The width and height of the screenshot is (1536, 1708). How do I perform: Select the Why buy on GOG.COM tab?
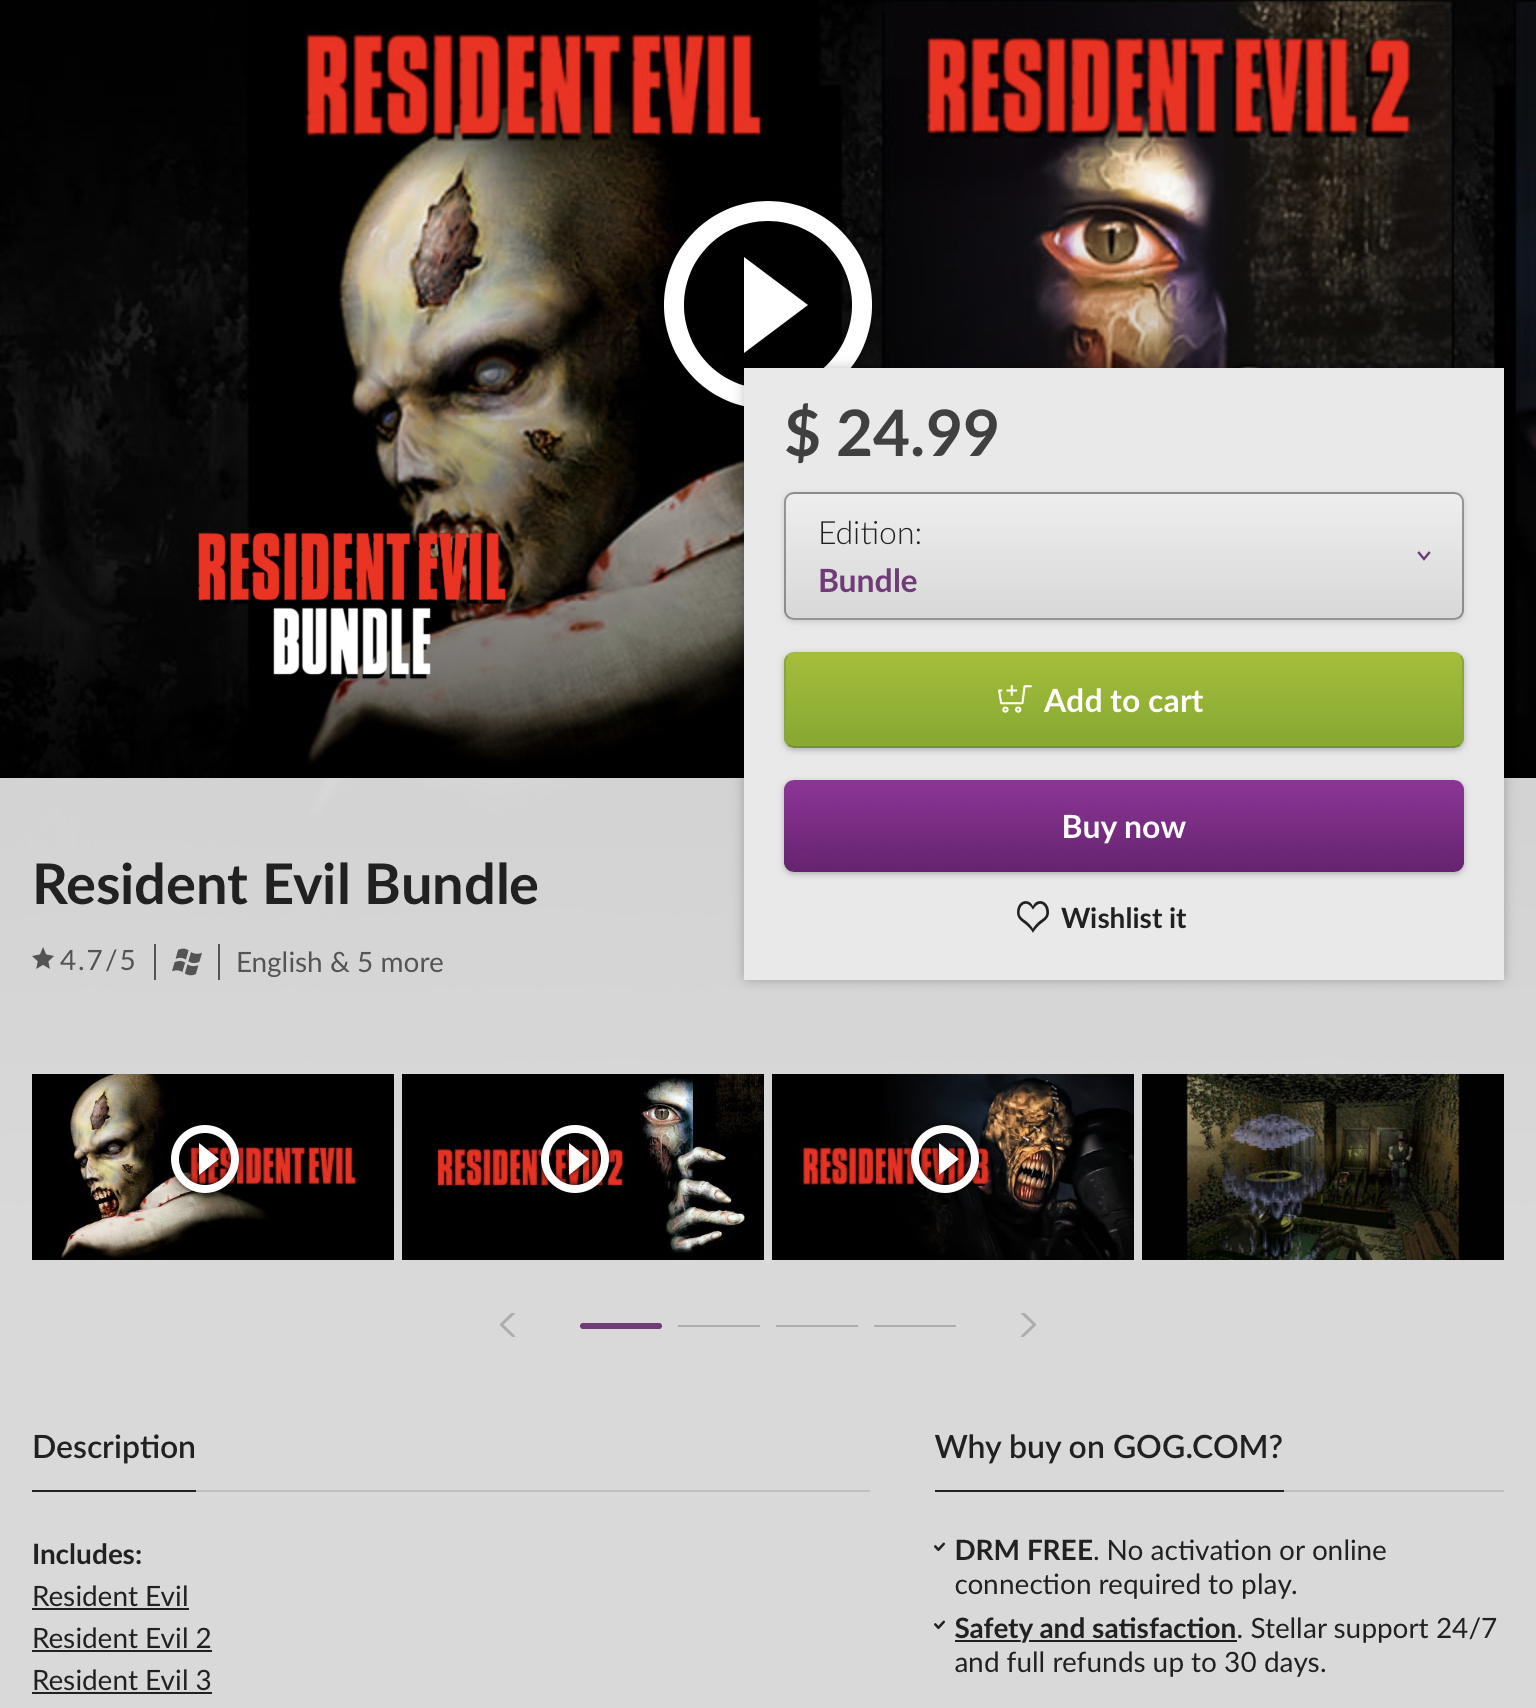(x=1108, y=1447)
